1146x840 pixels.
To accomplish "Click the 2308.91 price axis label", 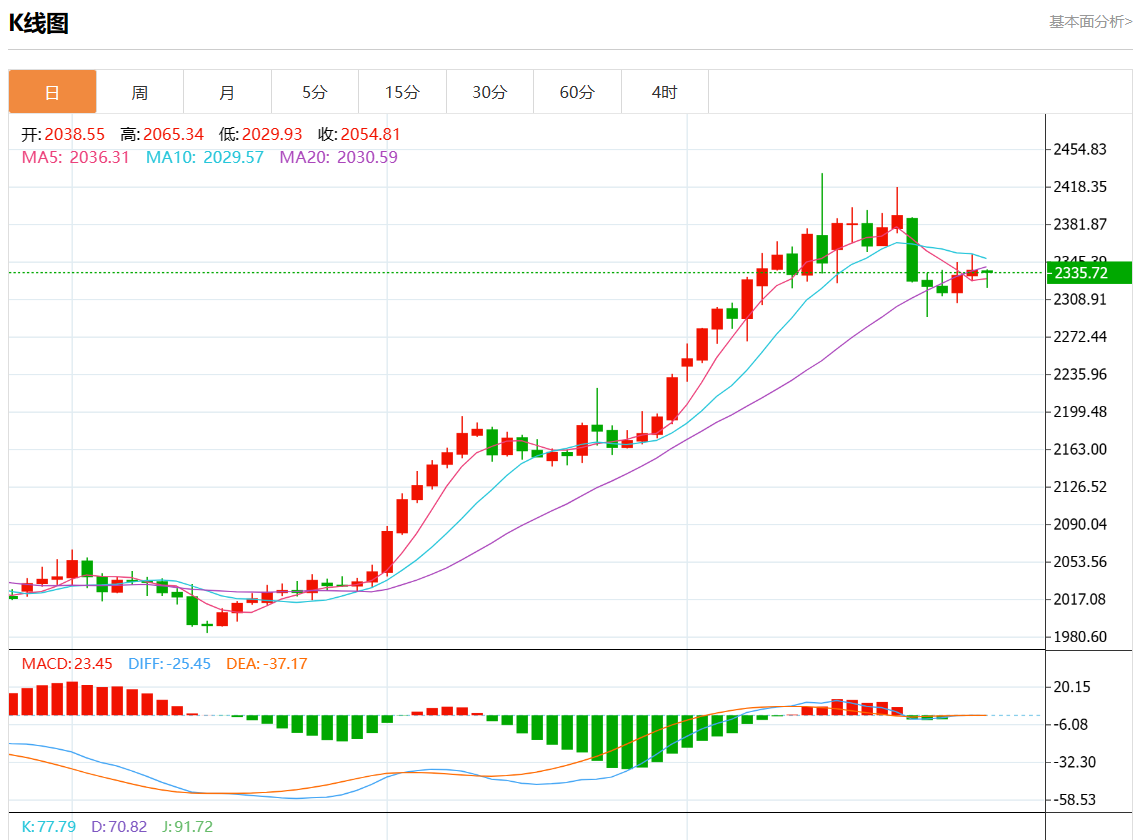I will click(x=1079, y=299).
